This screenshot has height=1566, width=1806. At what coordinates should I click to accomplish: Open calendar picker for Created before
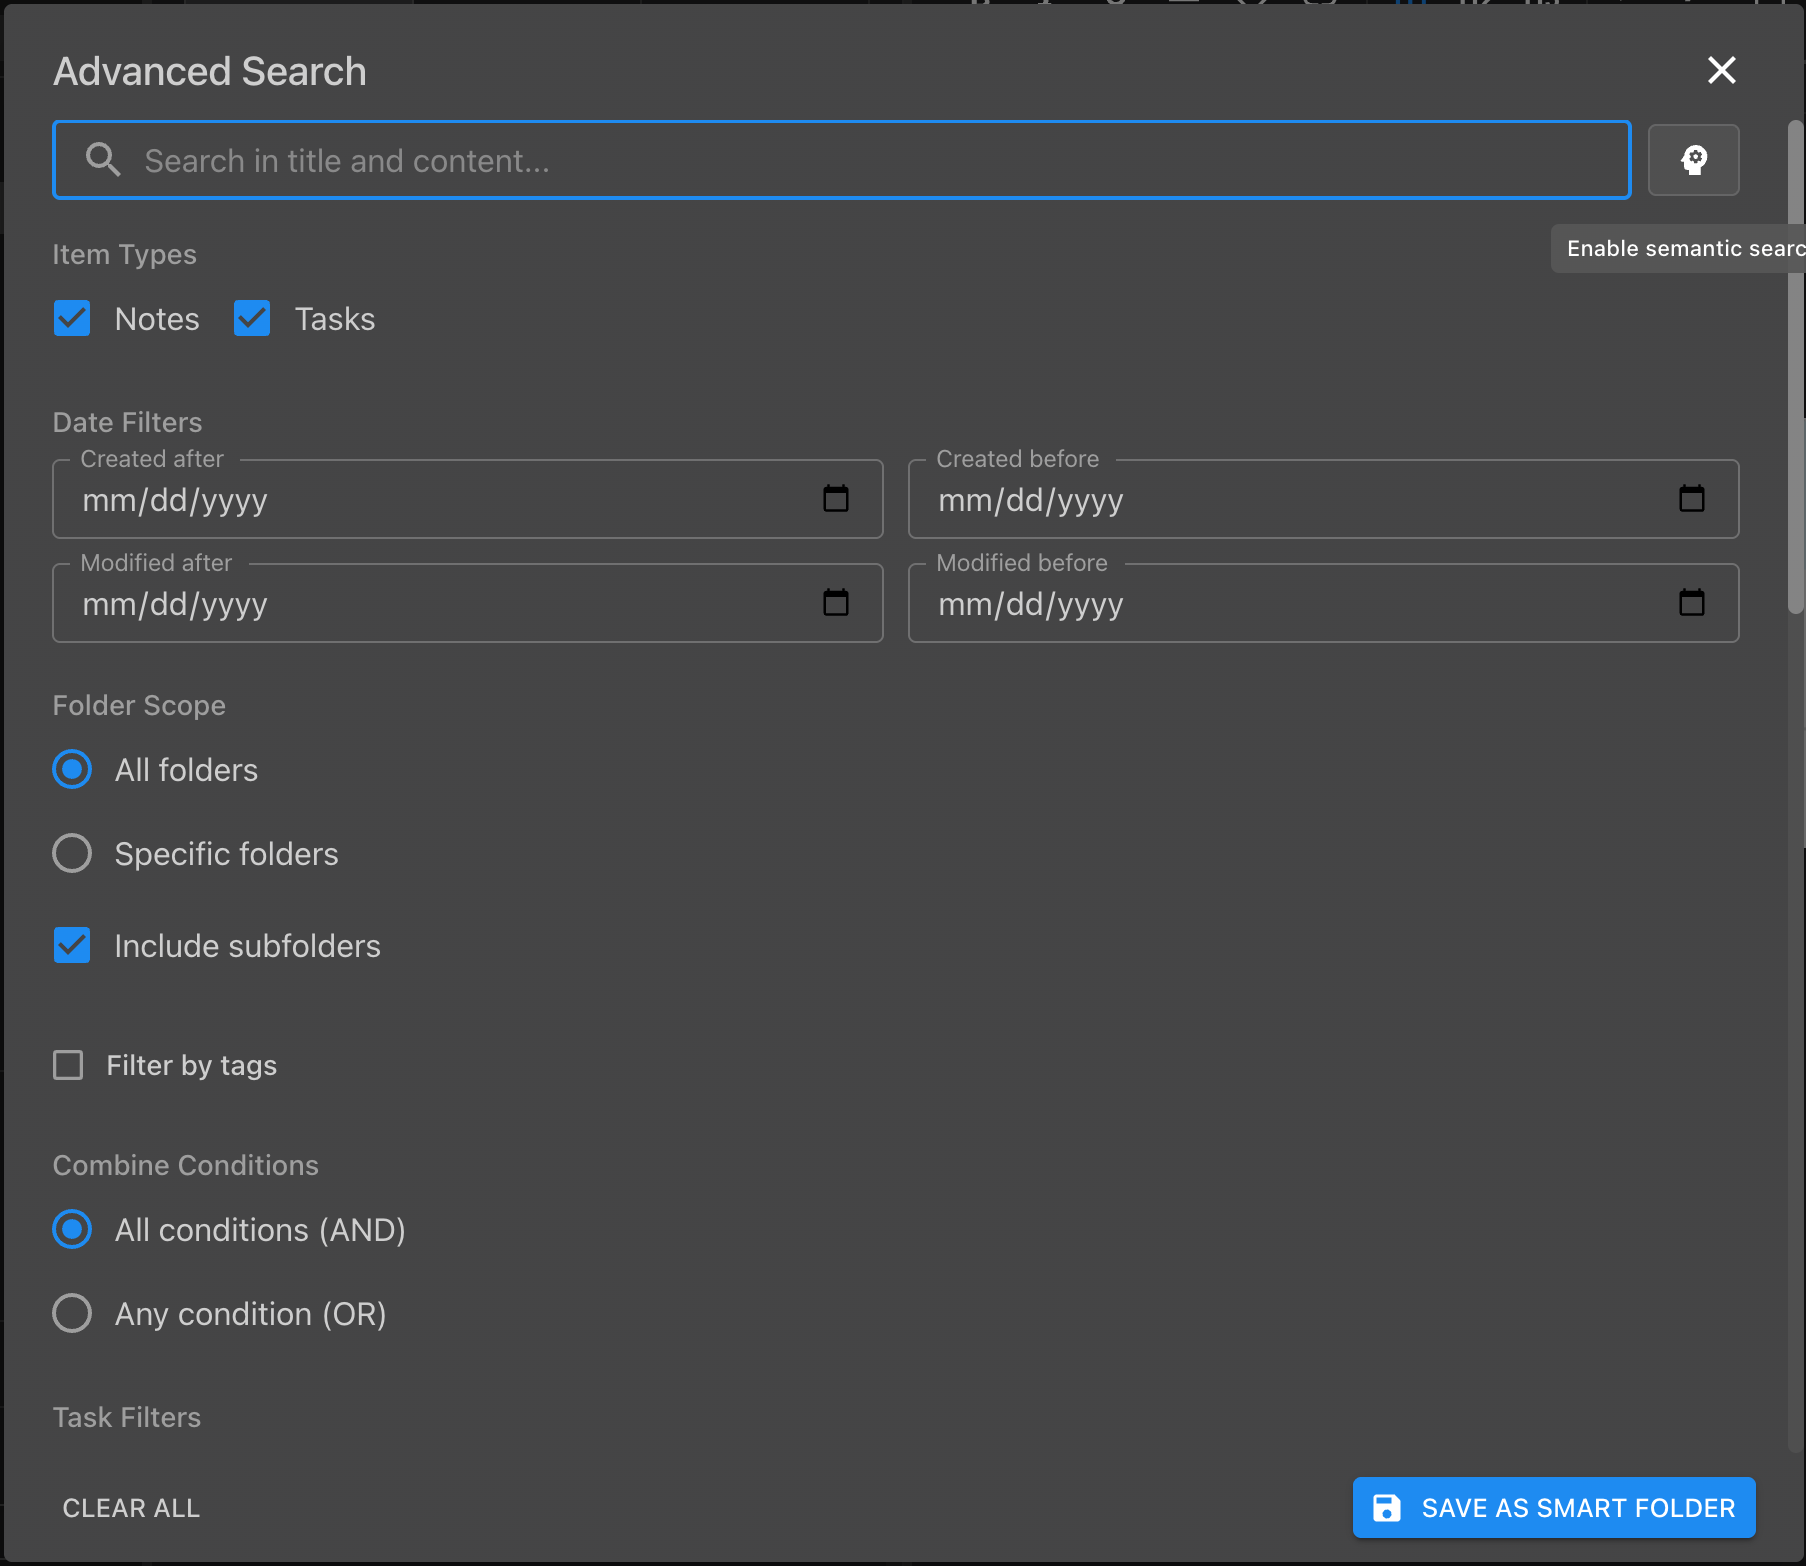coord(1692,499)
